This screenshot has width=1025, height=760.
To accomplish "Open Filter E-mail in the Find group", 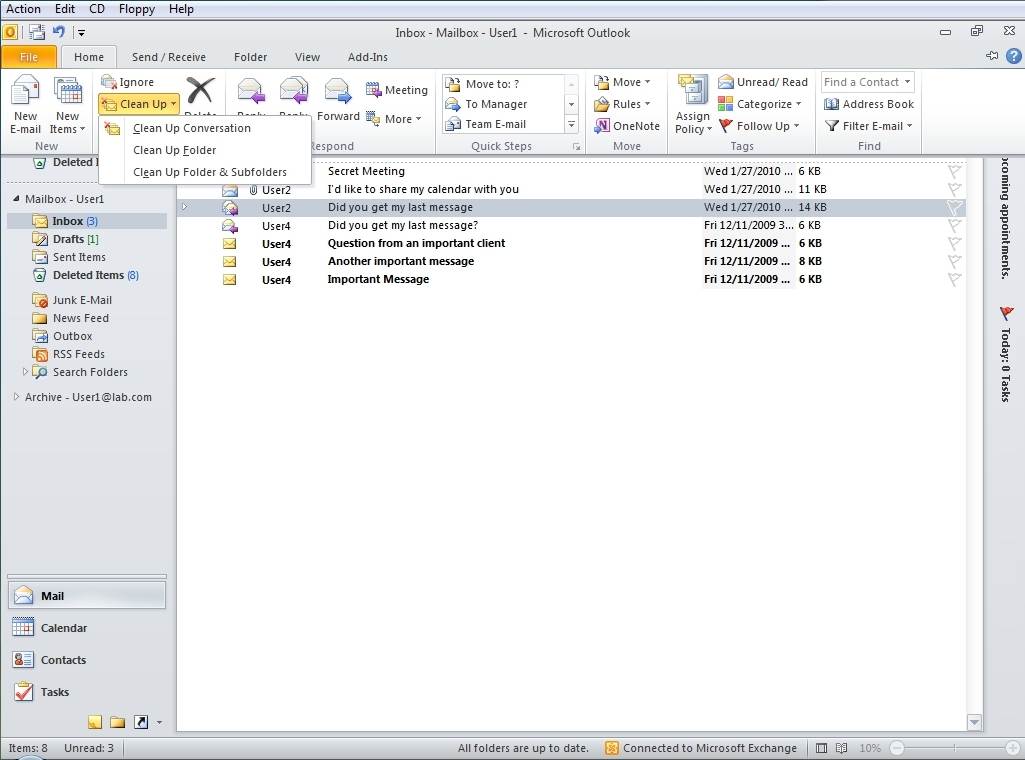I will point(868,125).
